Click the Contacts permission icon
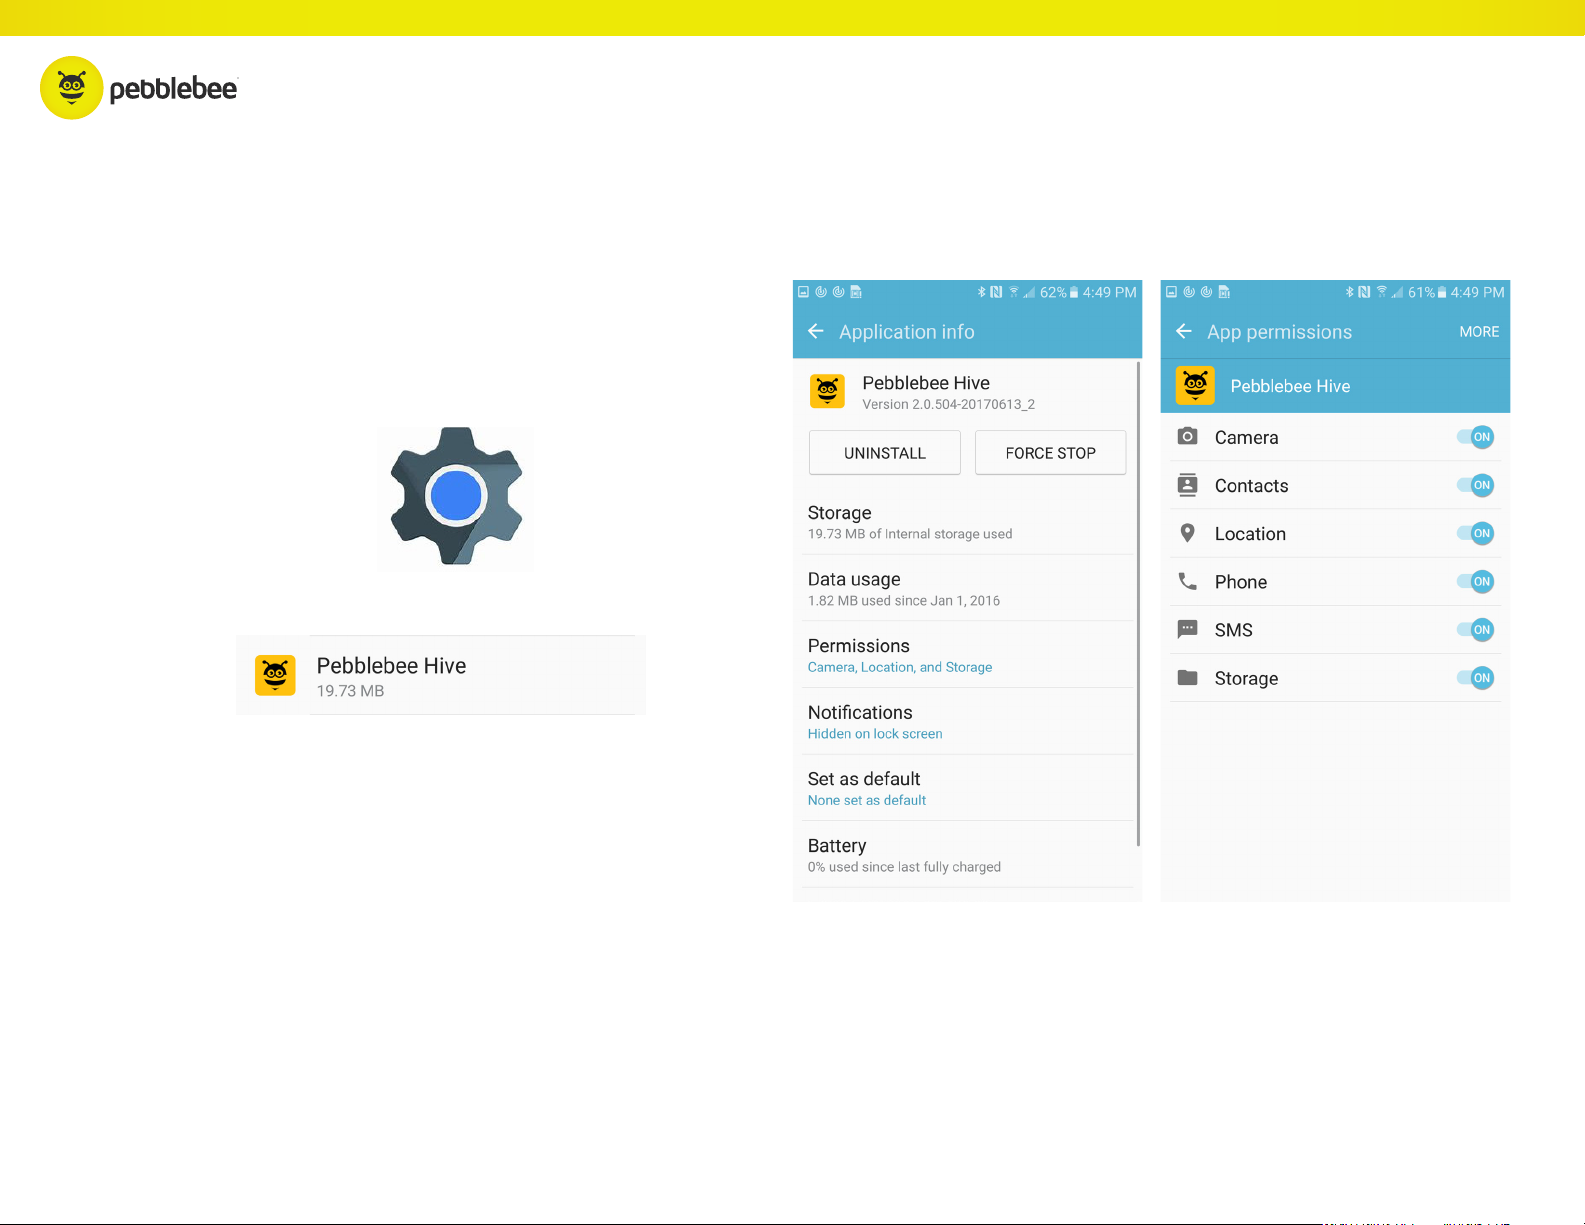 [1187, 485]
